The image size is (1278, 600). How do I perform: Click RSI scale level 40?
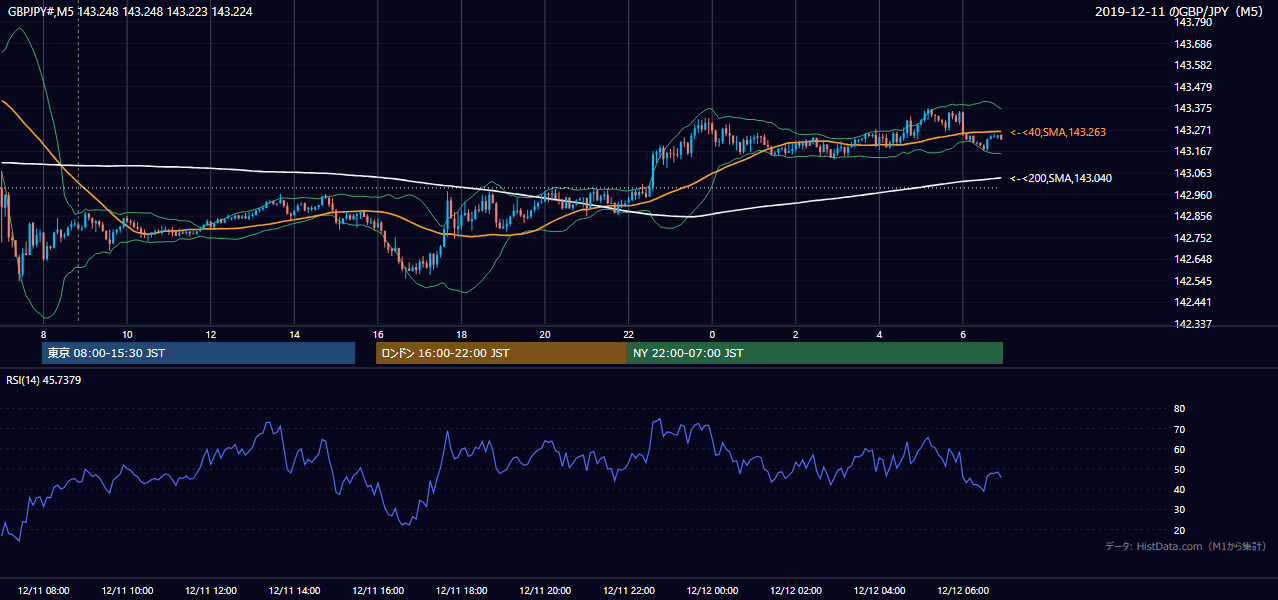[x=1179, y=489]
